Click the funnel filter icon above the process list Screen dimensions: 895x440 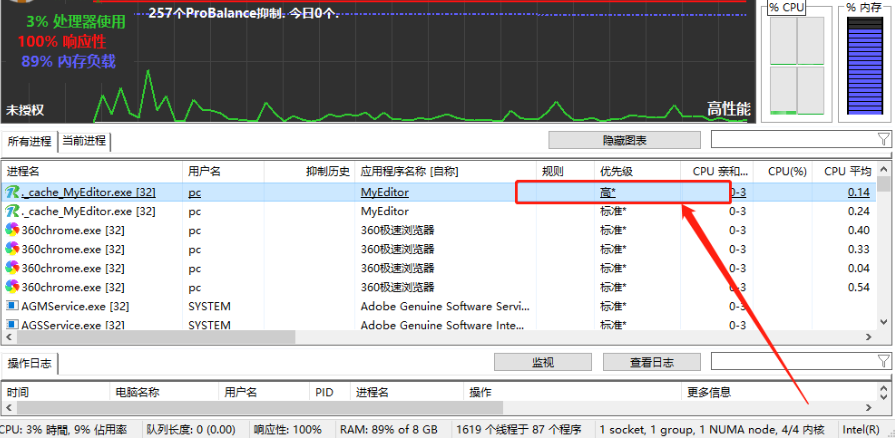(883, 139)
